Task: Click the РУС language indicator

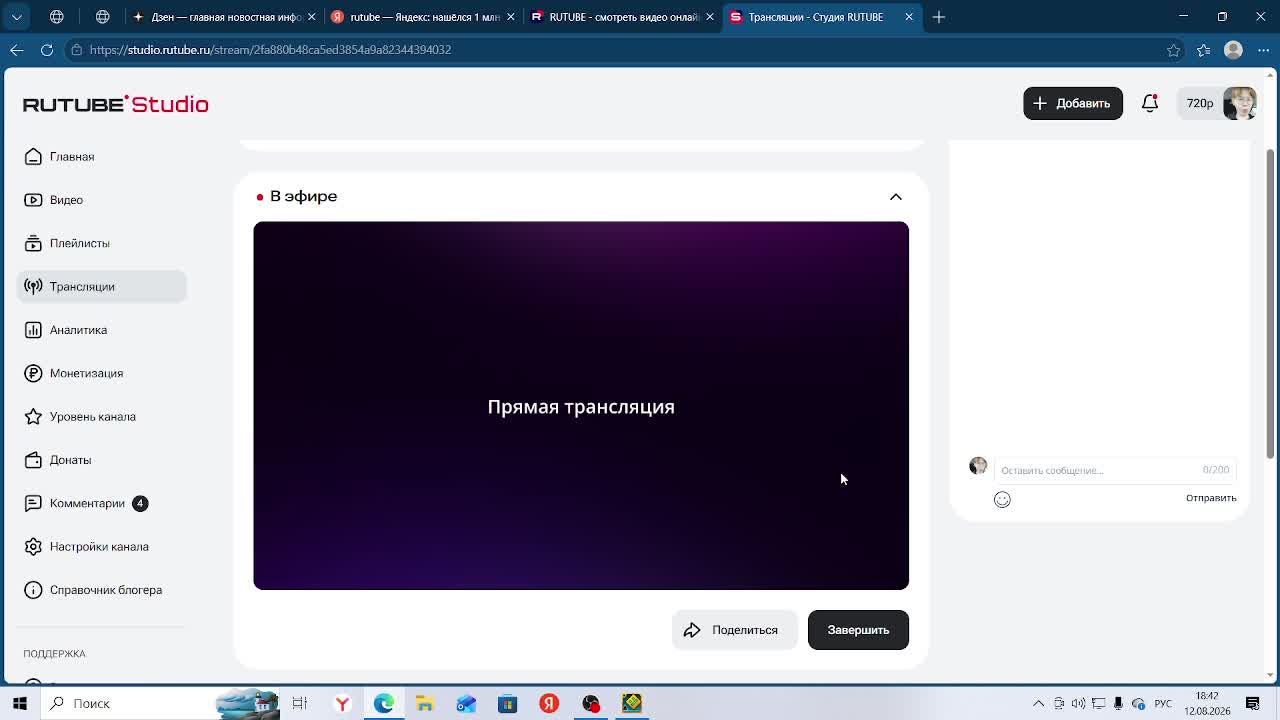Action: tap(1164, 703)
